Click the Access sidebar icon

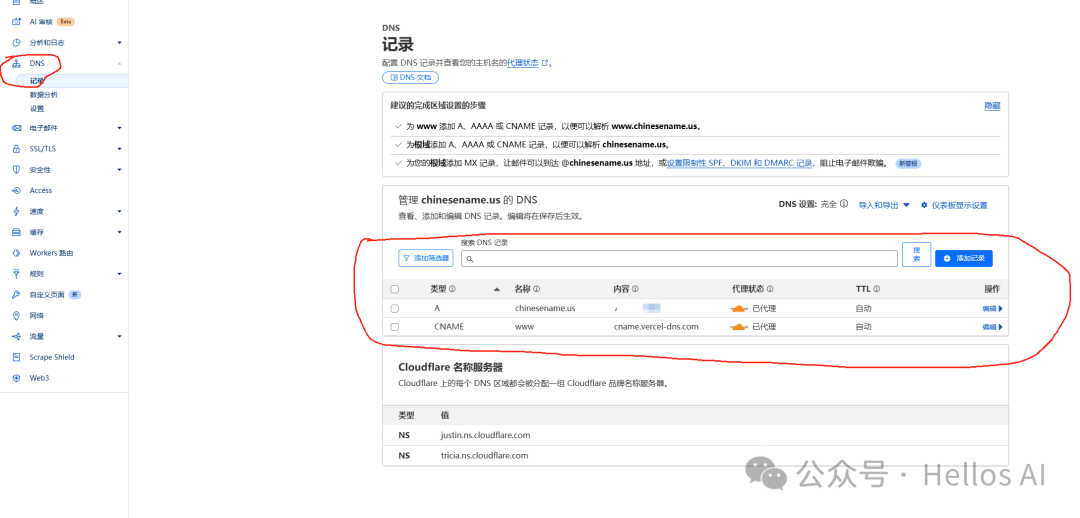[17, 190]
